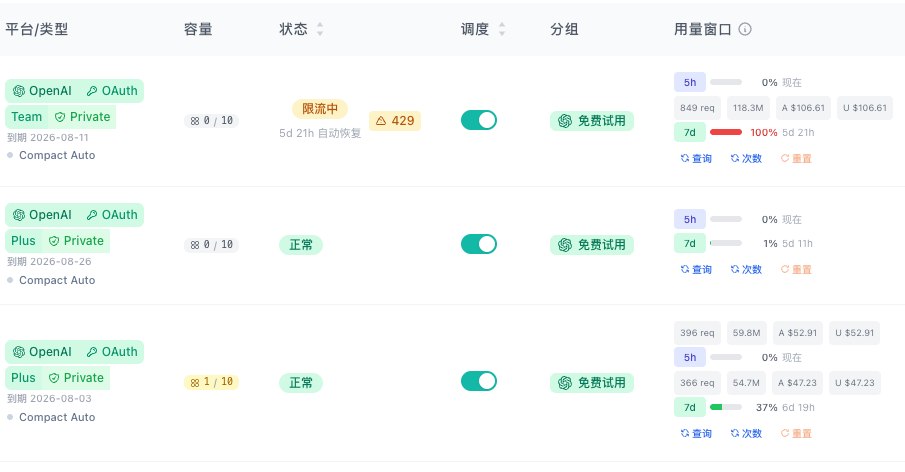Click the Private shield badge in the third row

76,377
